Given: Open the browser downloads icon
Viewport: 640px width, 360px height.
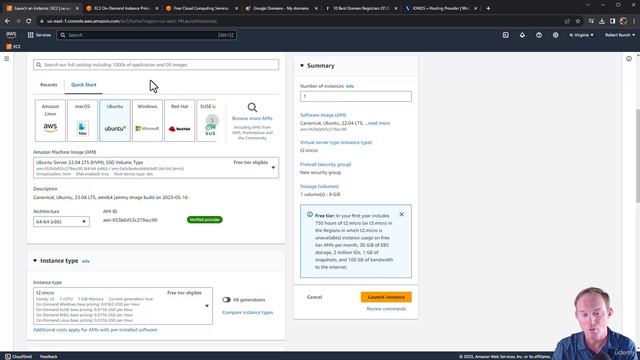Looking at the screenshot, I should click(602, 21).
